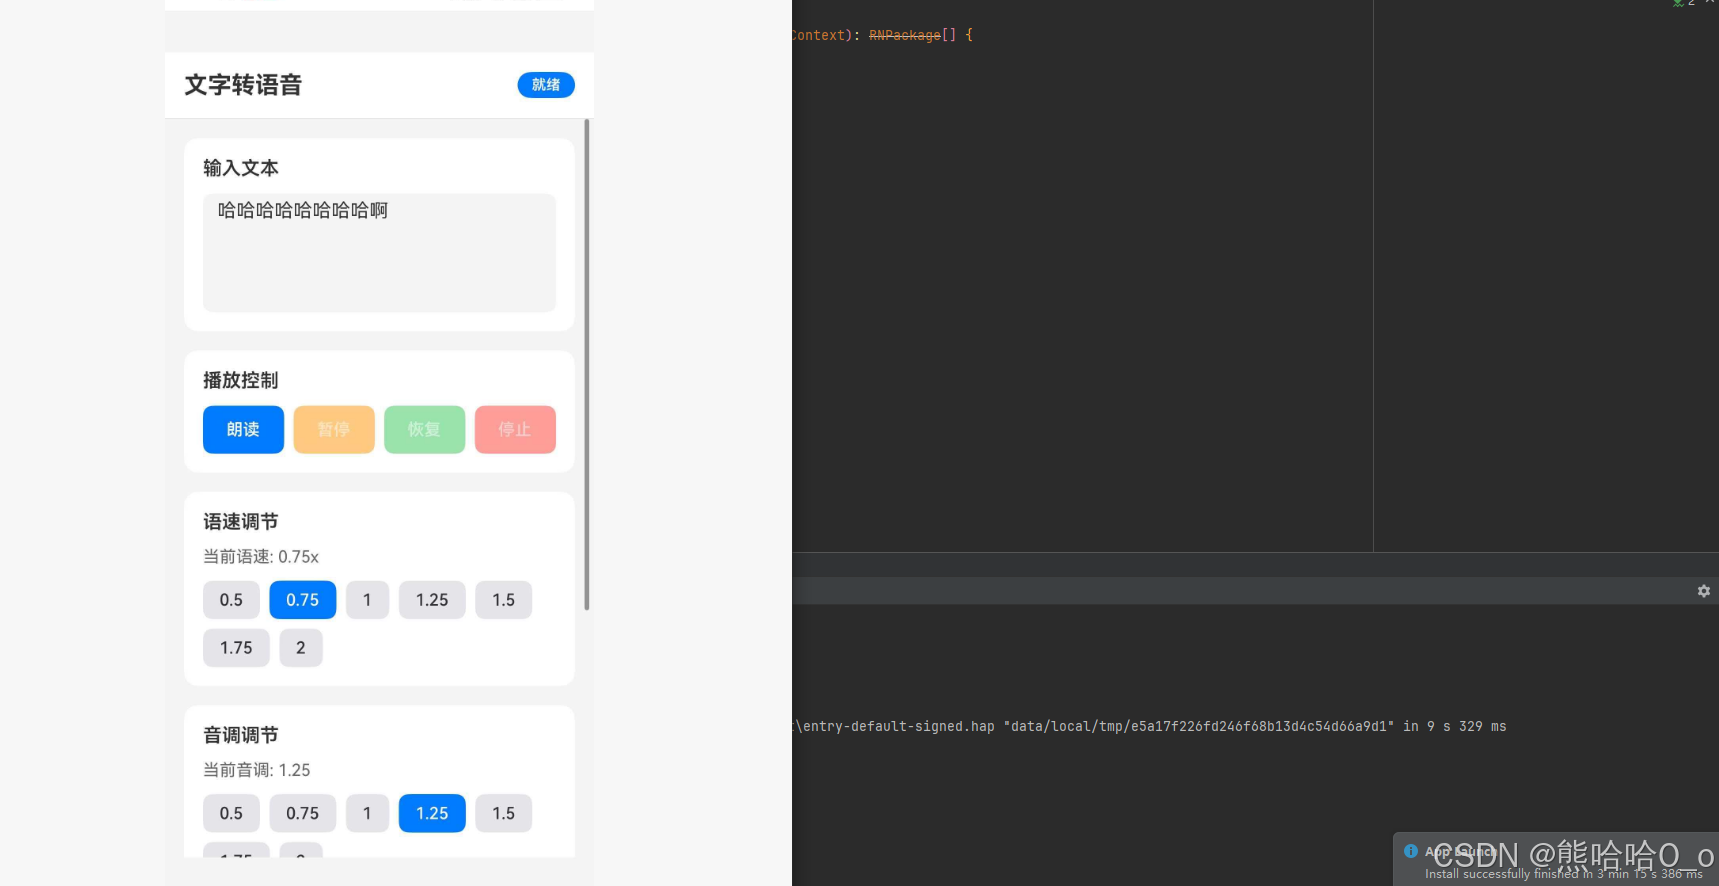This screenshot has width=1719, height=886.
Task: Click the 当前音调: 1.25 label
Action: coord(257,770)
